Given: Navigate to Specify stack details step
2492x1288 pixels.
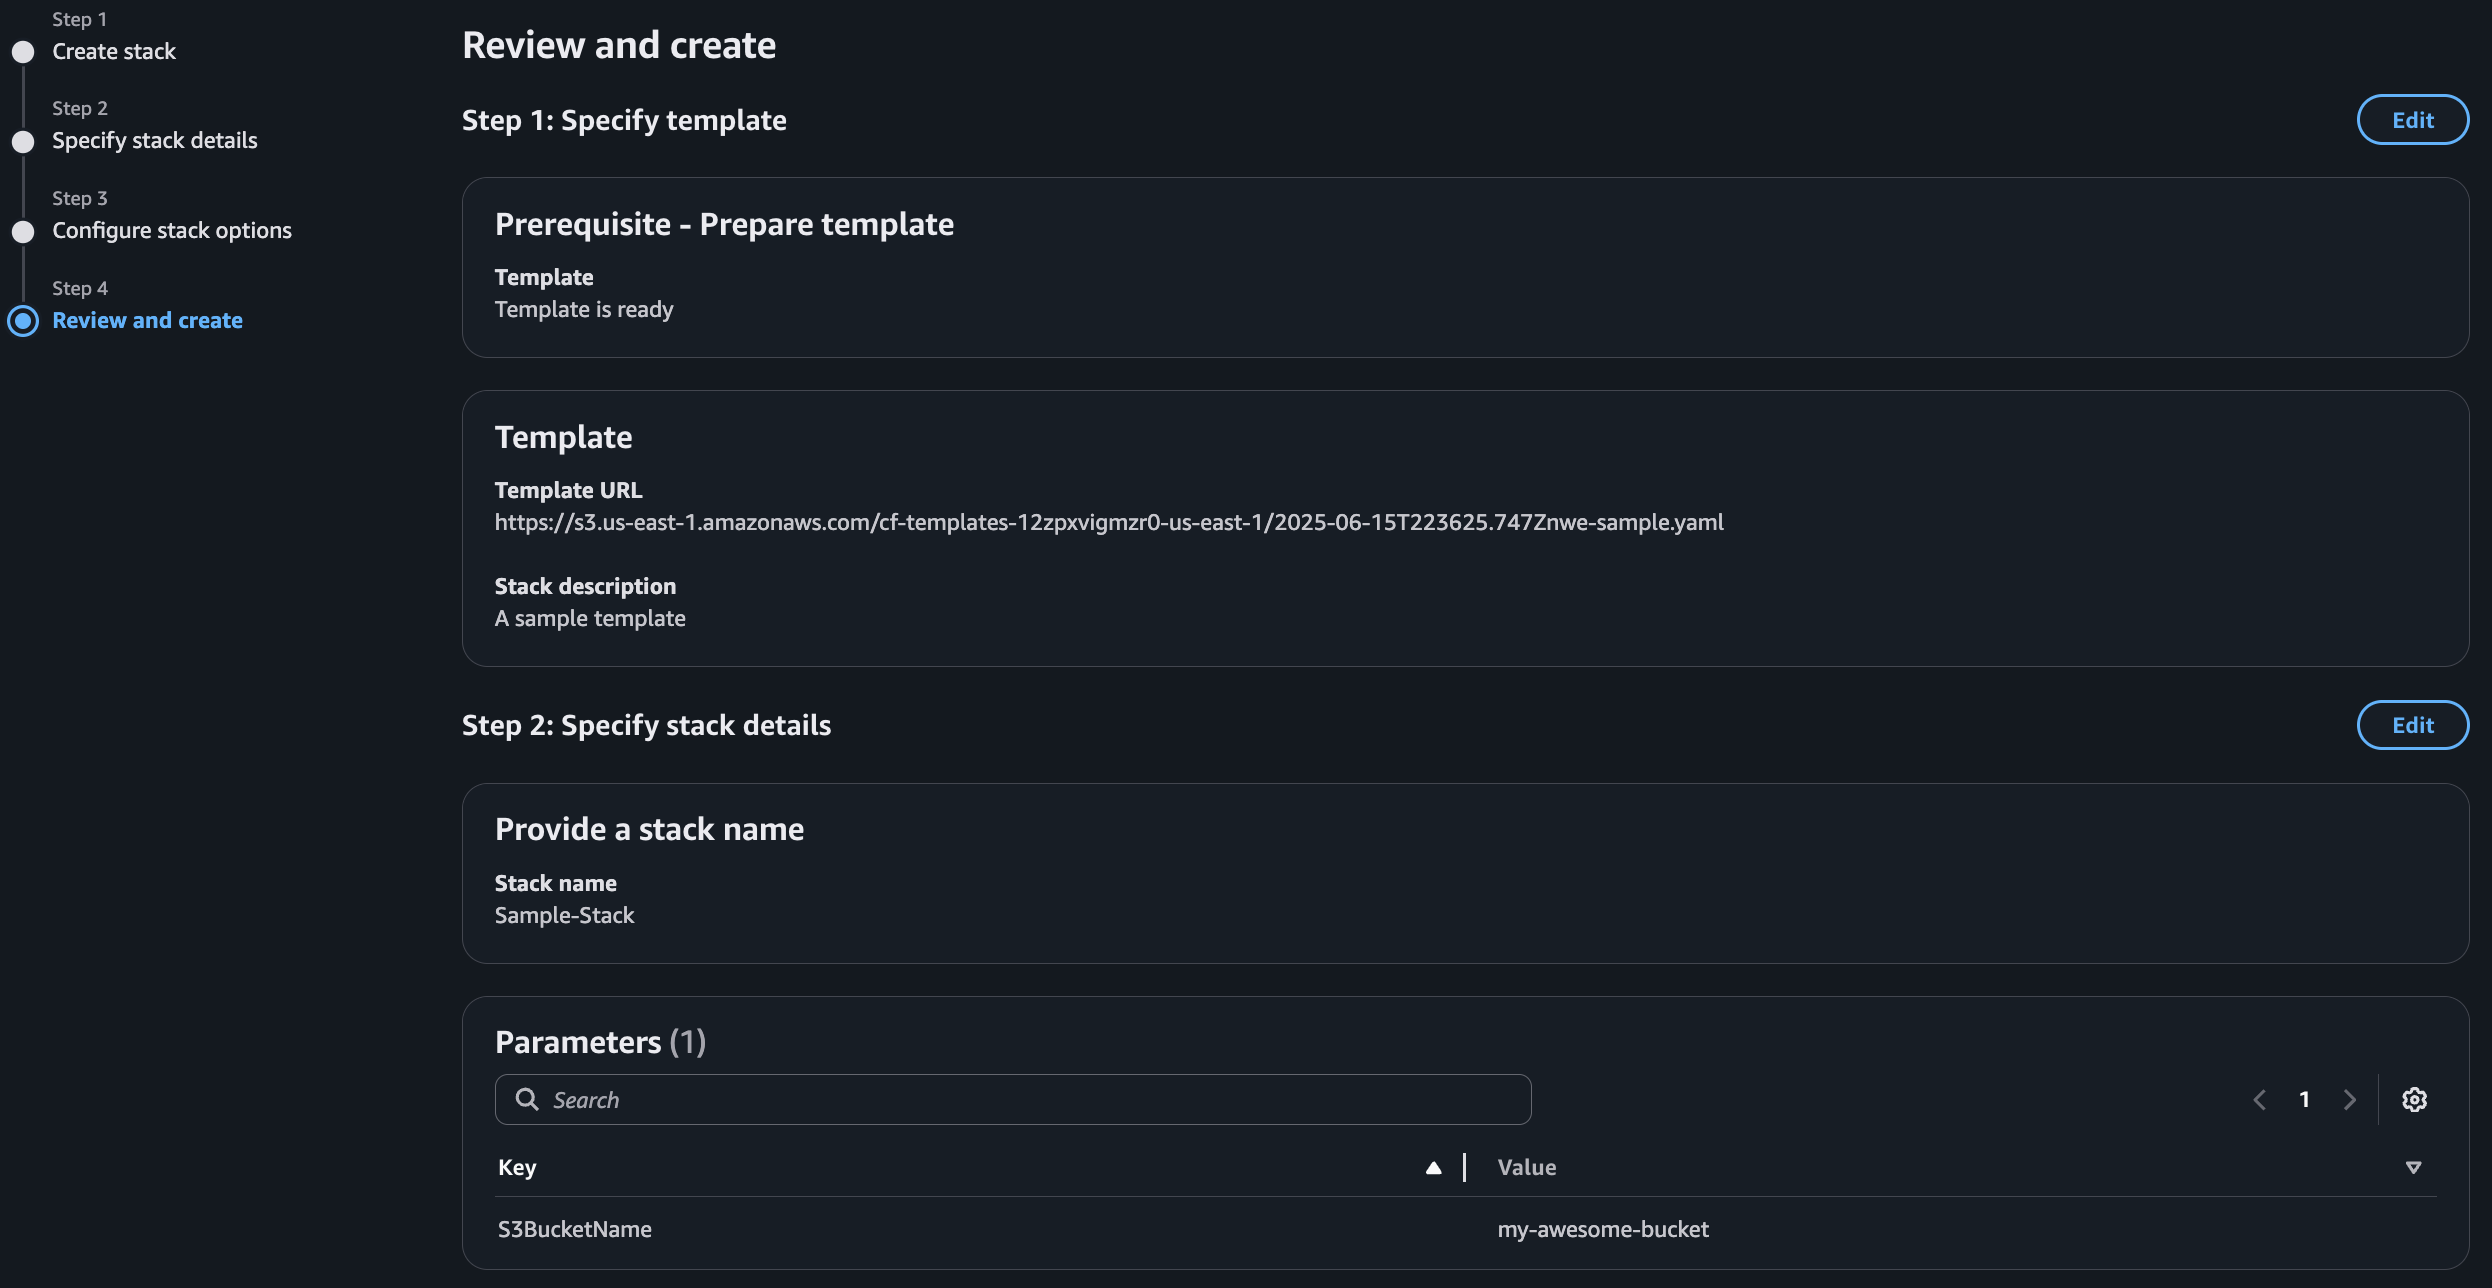Looking at the screenshot, I should 155,141.
